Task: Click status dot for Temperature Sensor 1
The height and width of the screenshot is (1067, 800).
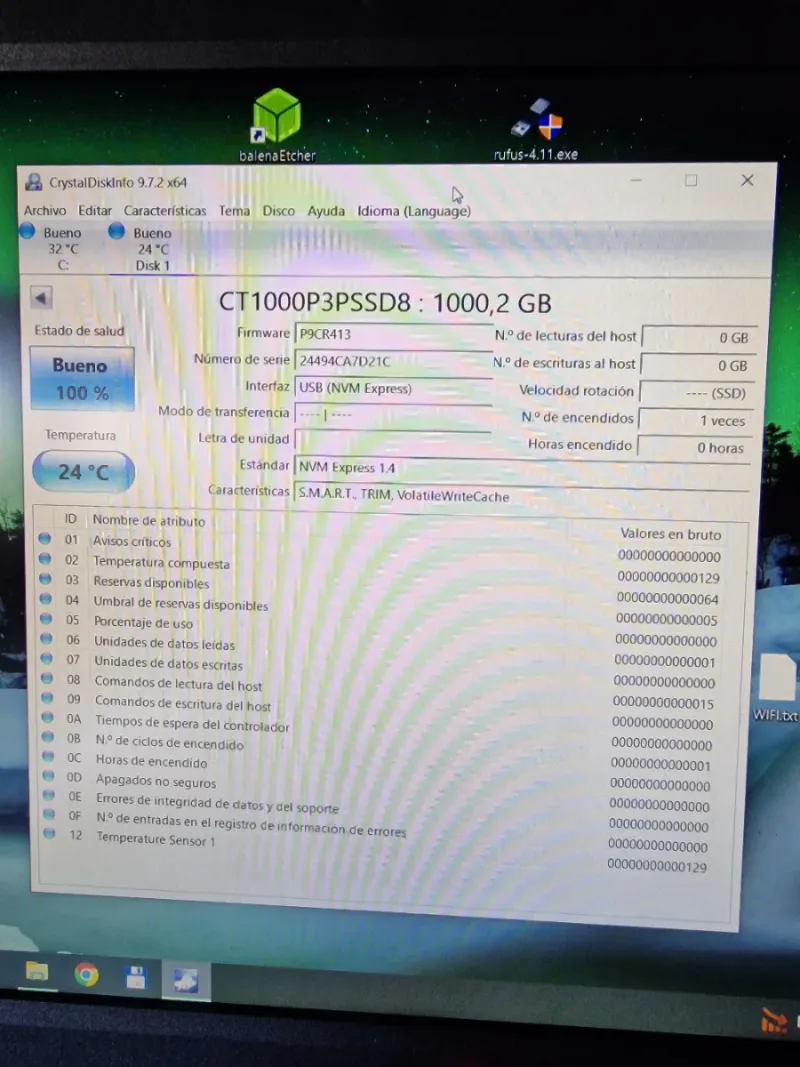Action: (50, 834)
